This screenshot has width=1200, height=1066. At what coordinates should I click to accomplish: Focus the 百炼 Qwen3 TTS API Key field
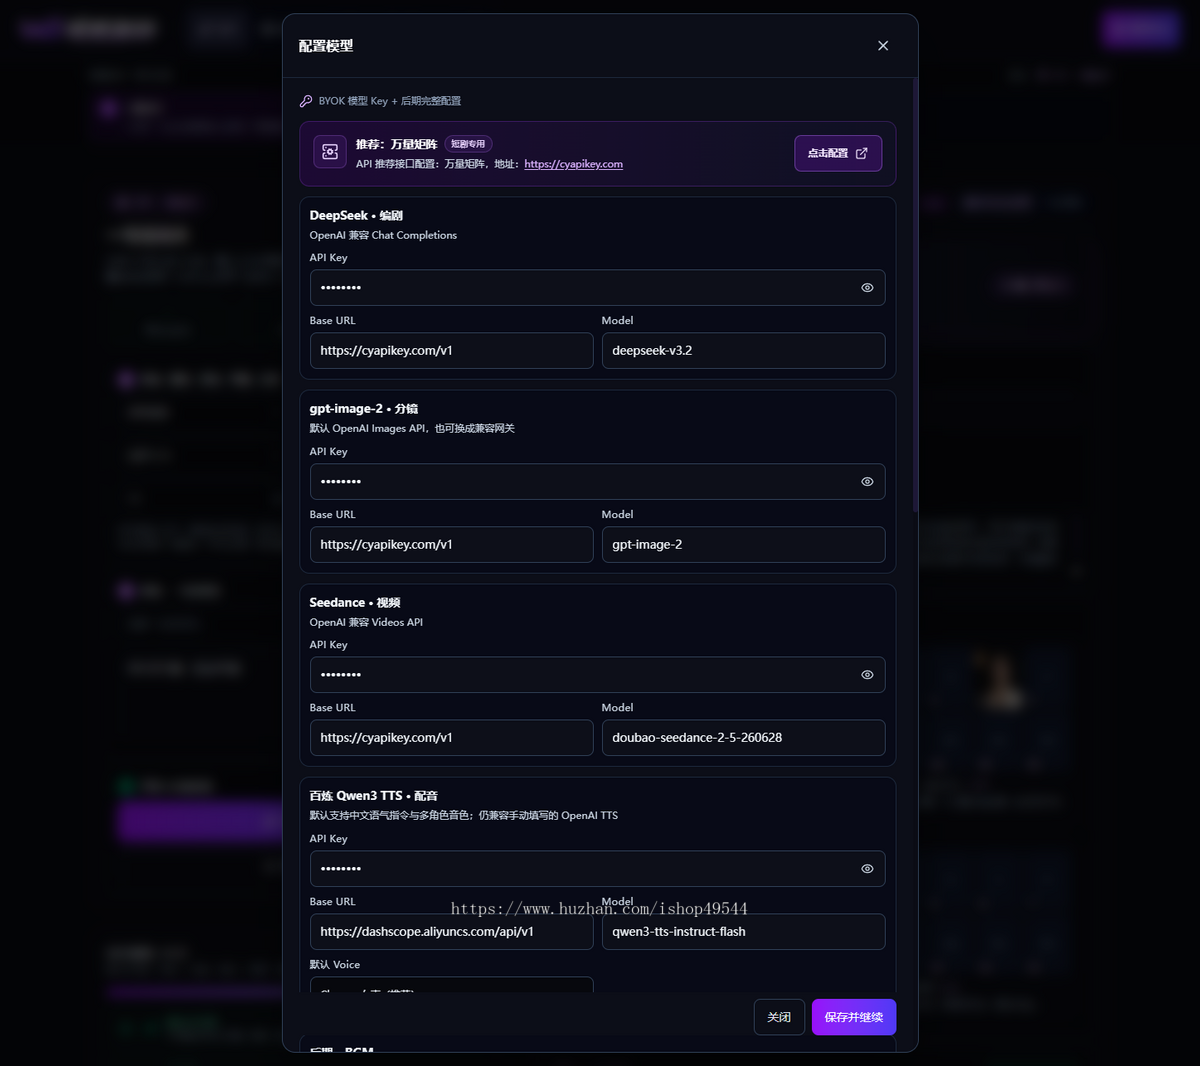coord(597,869)
